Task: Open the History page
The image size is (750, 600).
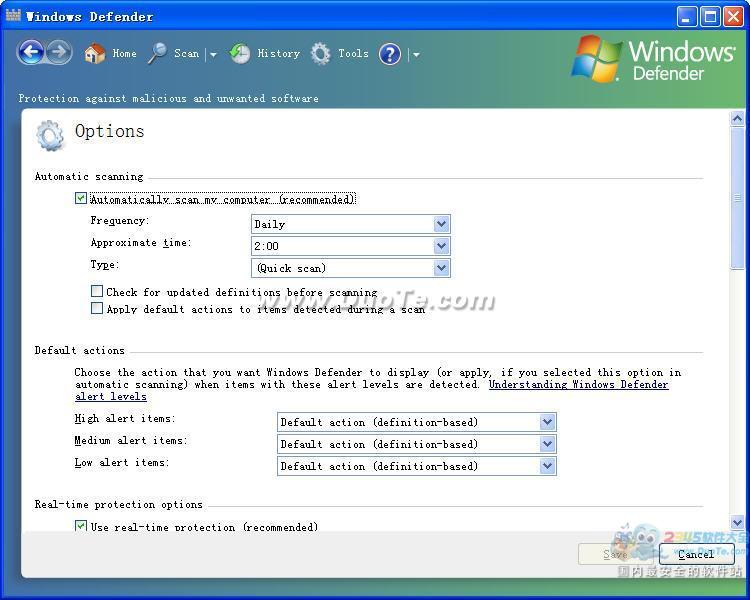Action: pyautogui.click(x=278, y=53)
